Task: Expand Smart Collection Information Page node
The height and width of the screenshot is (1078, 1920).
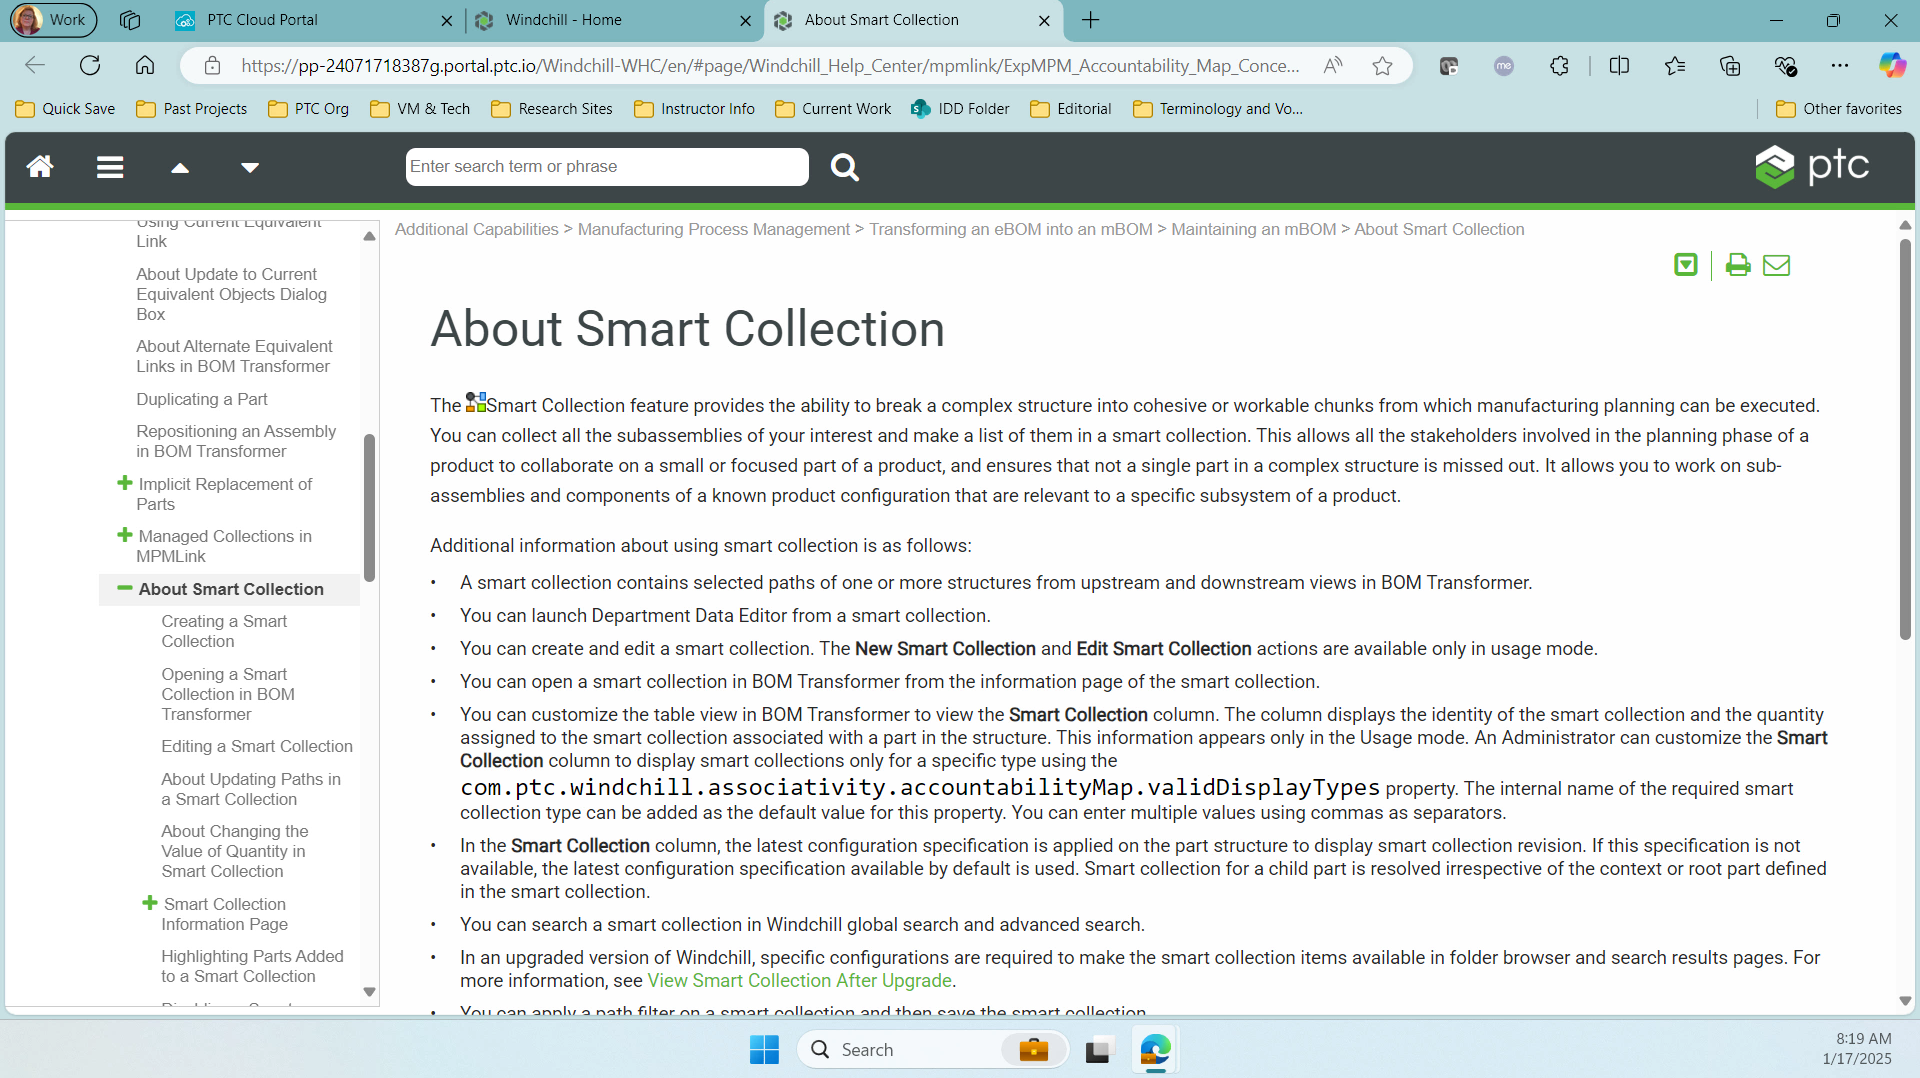Action: coord(150,904)
